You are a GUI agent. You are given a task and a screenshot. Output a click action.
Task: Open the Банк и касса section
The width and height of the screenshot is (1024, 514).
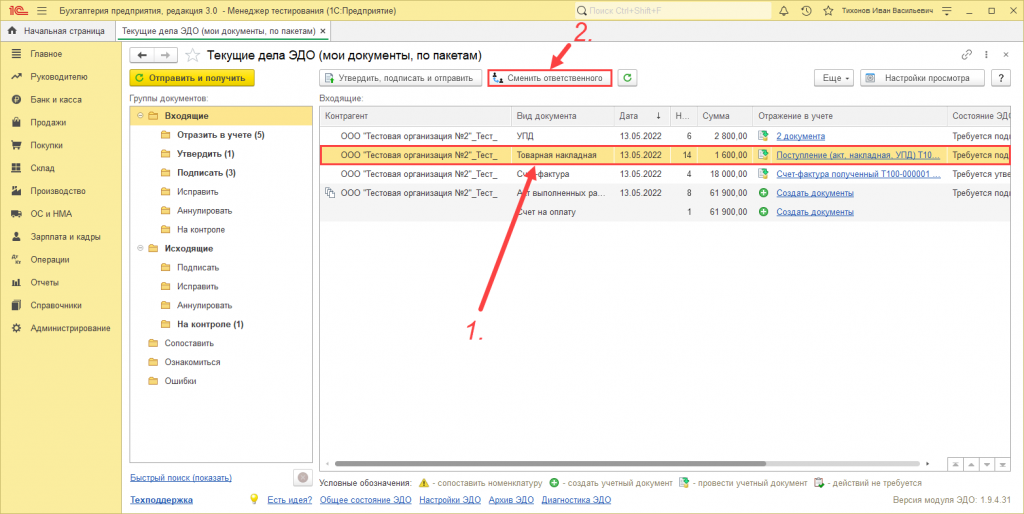[56, 99]
